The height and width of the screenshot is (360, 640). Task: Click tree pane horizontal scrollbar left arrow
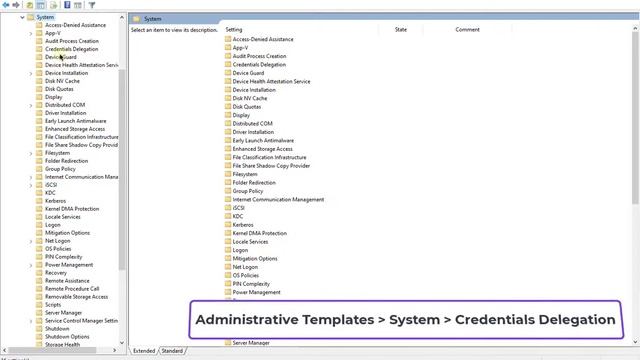pos(4,350)
